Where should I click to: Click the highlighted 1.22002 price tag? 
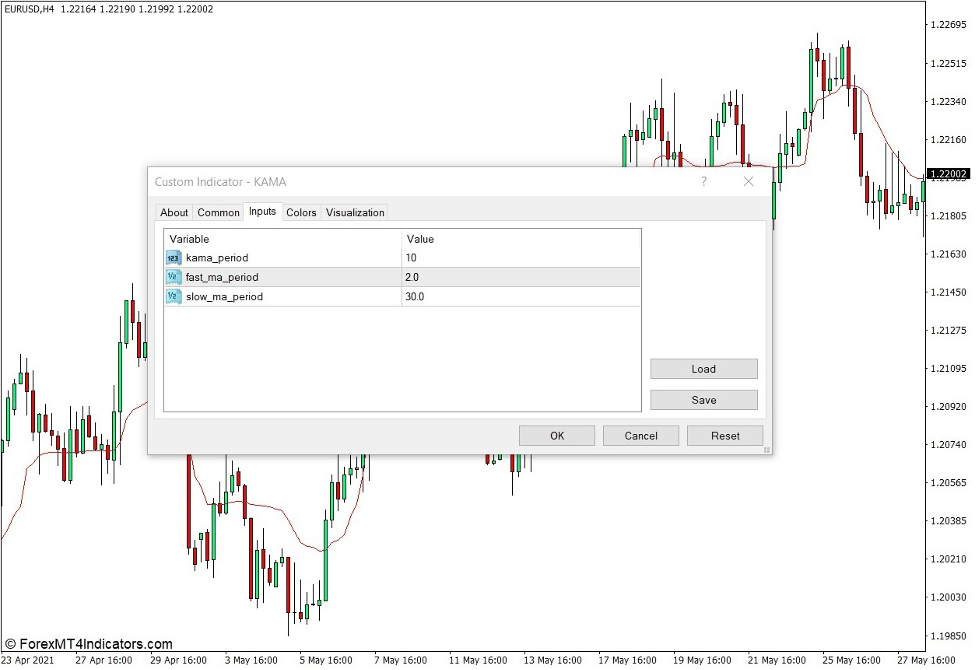(x=948, y=173)
